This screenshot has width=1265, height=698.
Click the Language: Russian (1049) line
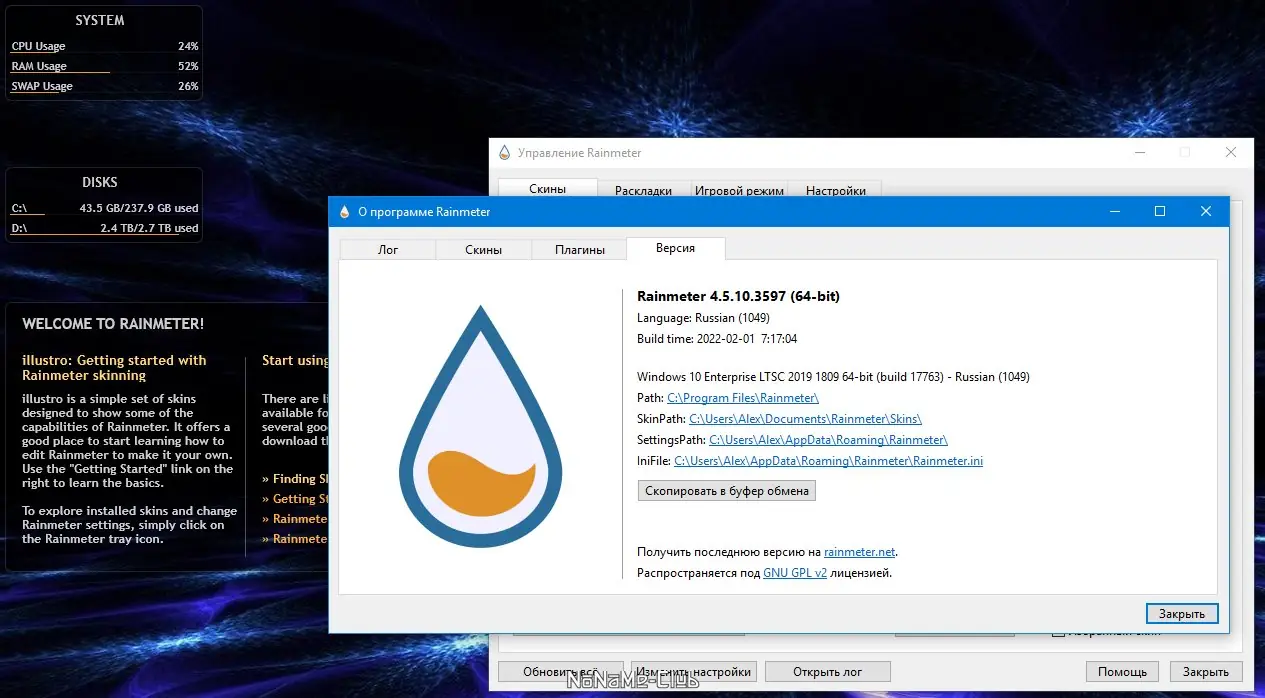tap(703, 318)
